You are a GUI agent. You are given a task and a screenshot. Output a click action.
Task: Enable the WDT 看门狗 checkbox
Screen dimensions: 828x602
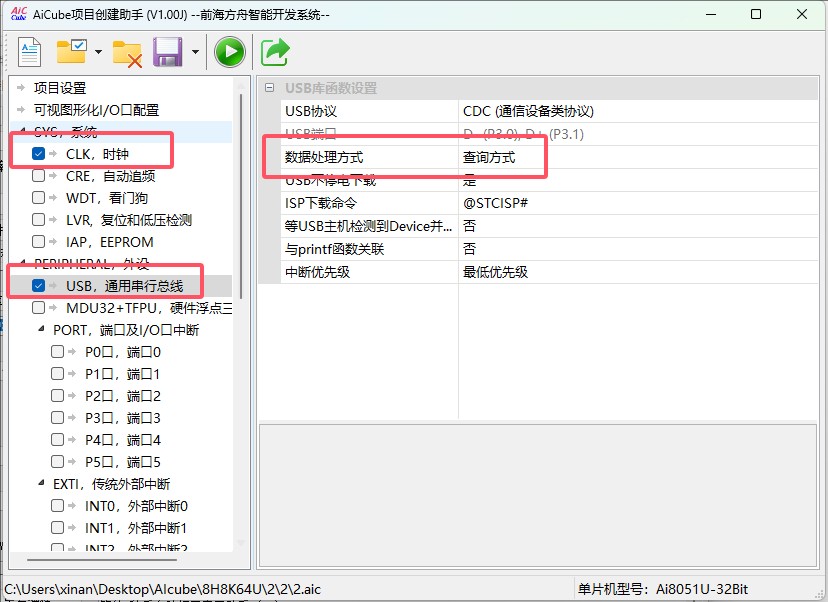[39, 197]
